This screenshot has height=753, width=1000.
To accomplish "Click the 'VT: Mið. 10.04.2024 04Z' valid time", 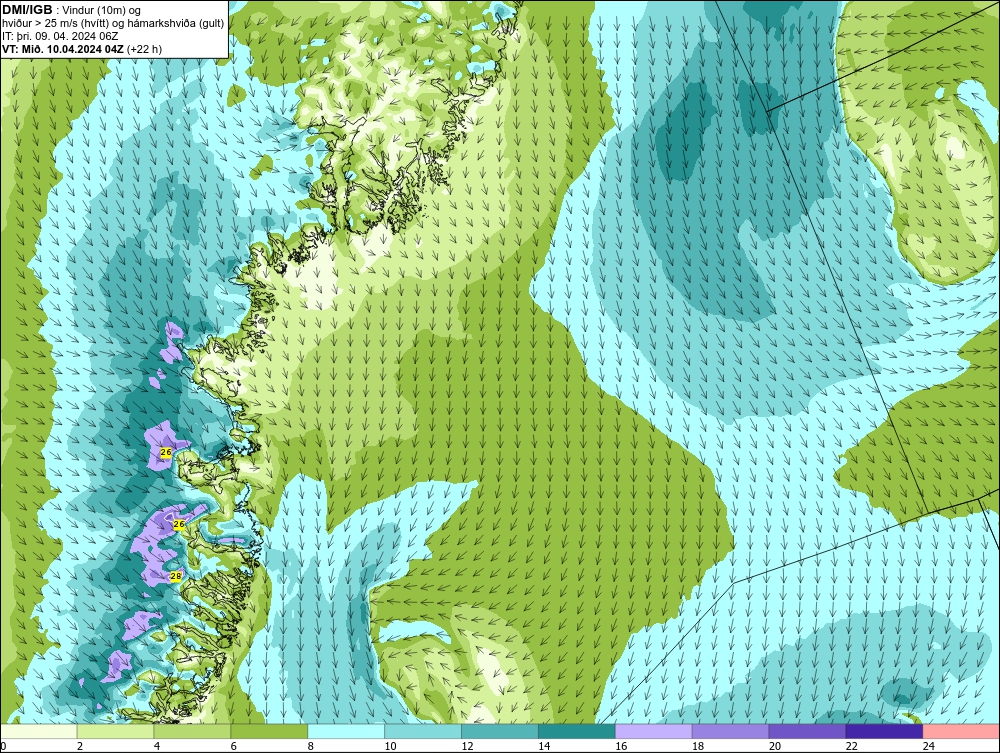I will [63, 49].
